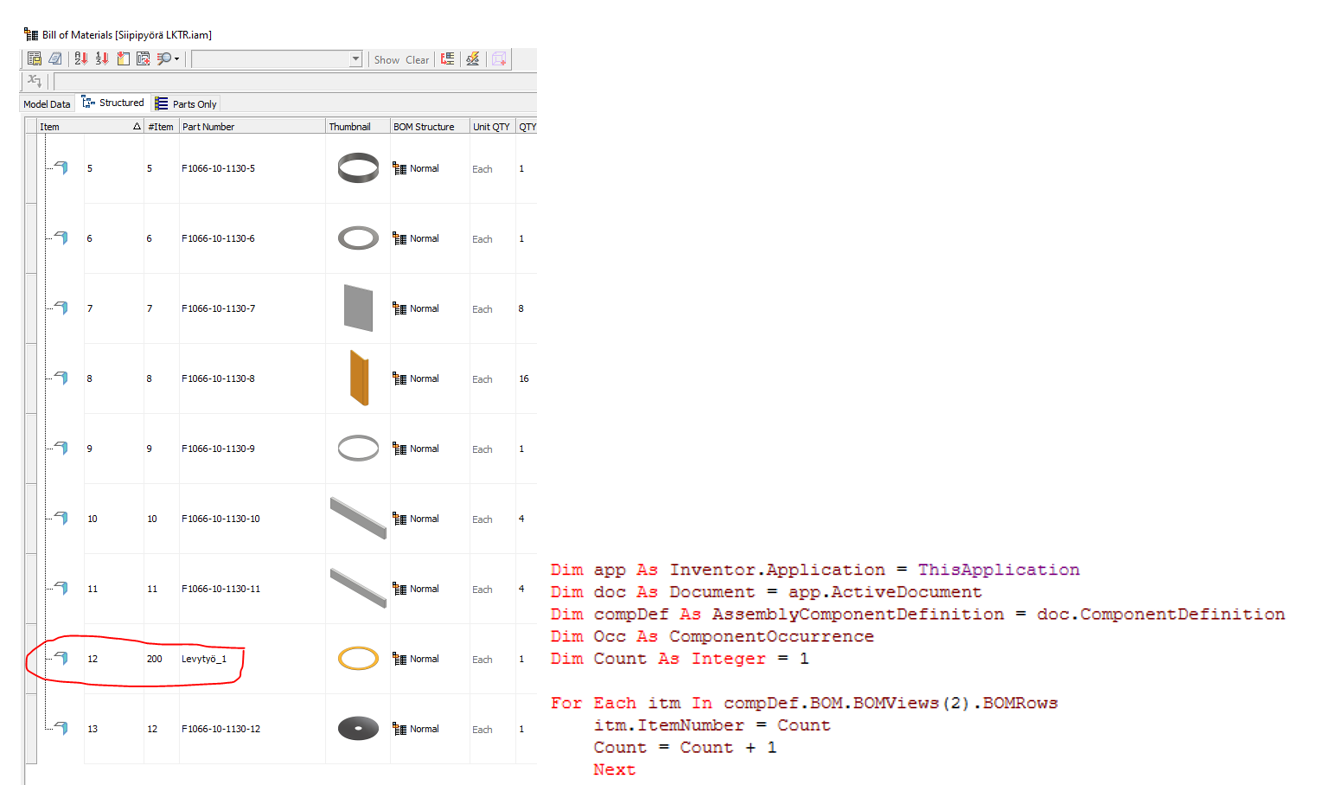Click the part icon in item 8's row
Screen dimensions: 1320x809
(x=61, y=378)
